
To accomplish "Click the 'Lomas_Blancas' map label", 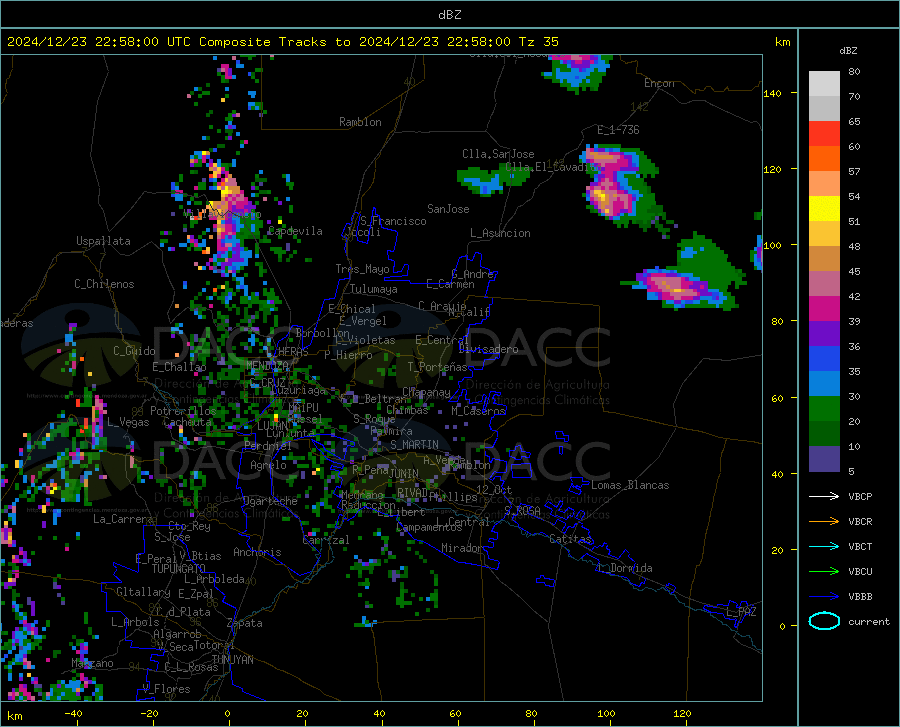I will 630,485.
